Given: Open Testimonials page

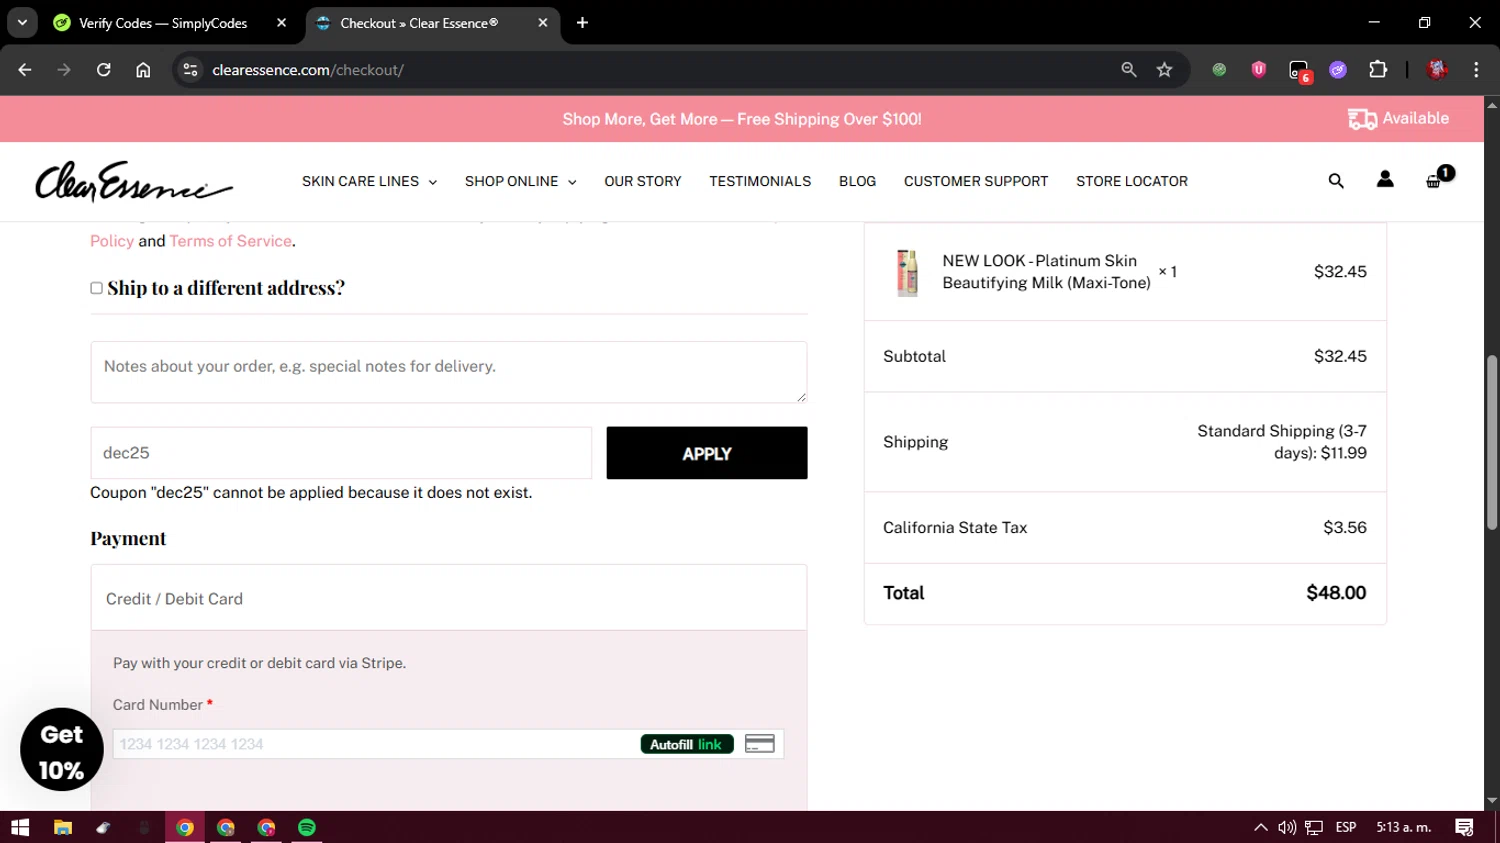Looking at the screenshot, I should click(x=760, y=181).
